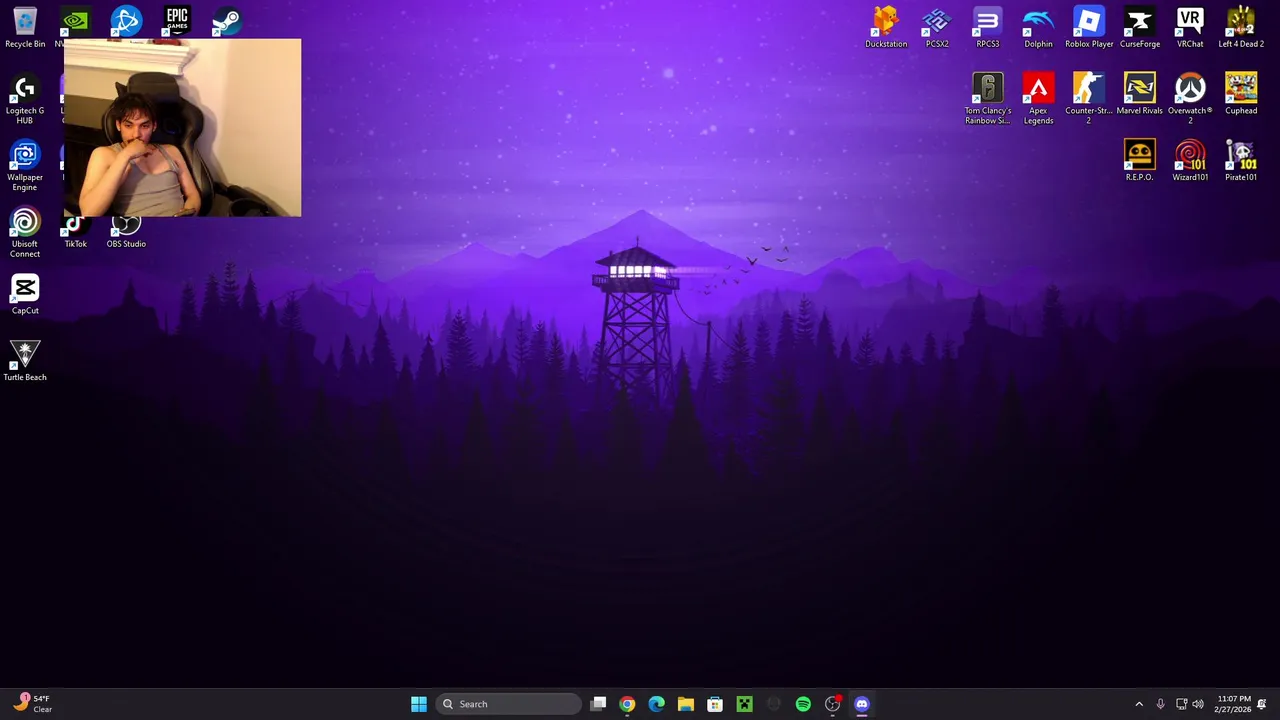Open the notification bell icon

click(x=1262, y=704)
